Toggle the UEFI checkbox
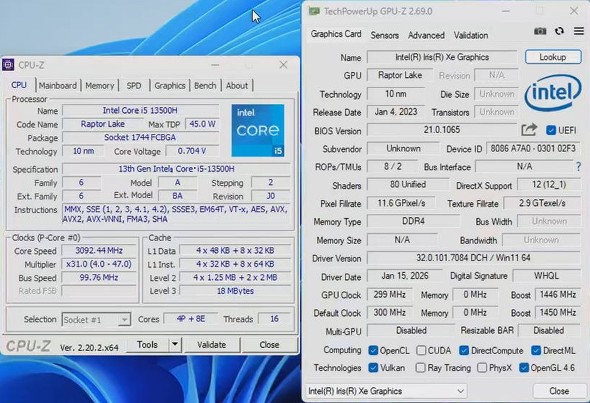Screen dimensions: 590x403 [x=551, y=130]
